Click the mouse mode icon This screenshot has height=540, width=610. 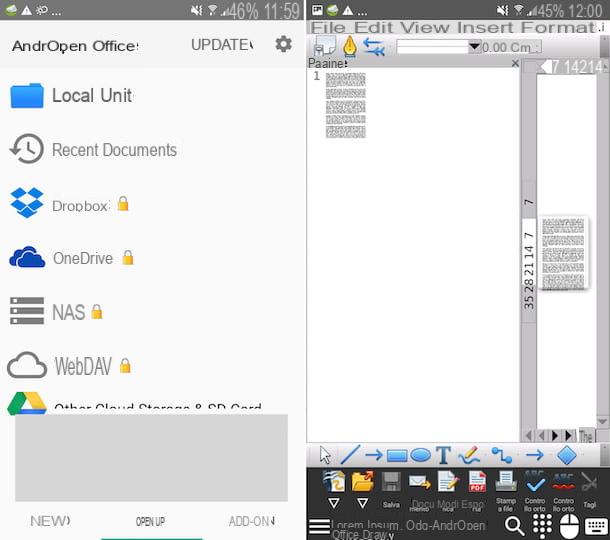[570, 526]
